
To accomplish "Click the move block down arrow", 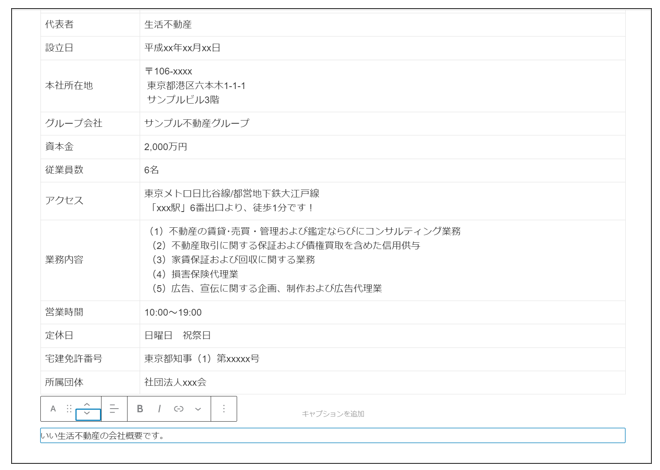I will pos(88,414).
